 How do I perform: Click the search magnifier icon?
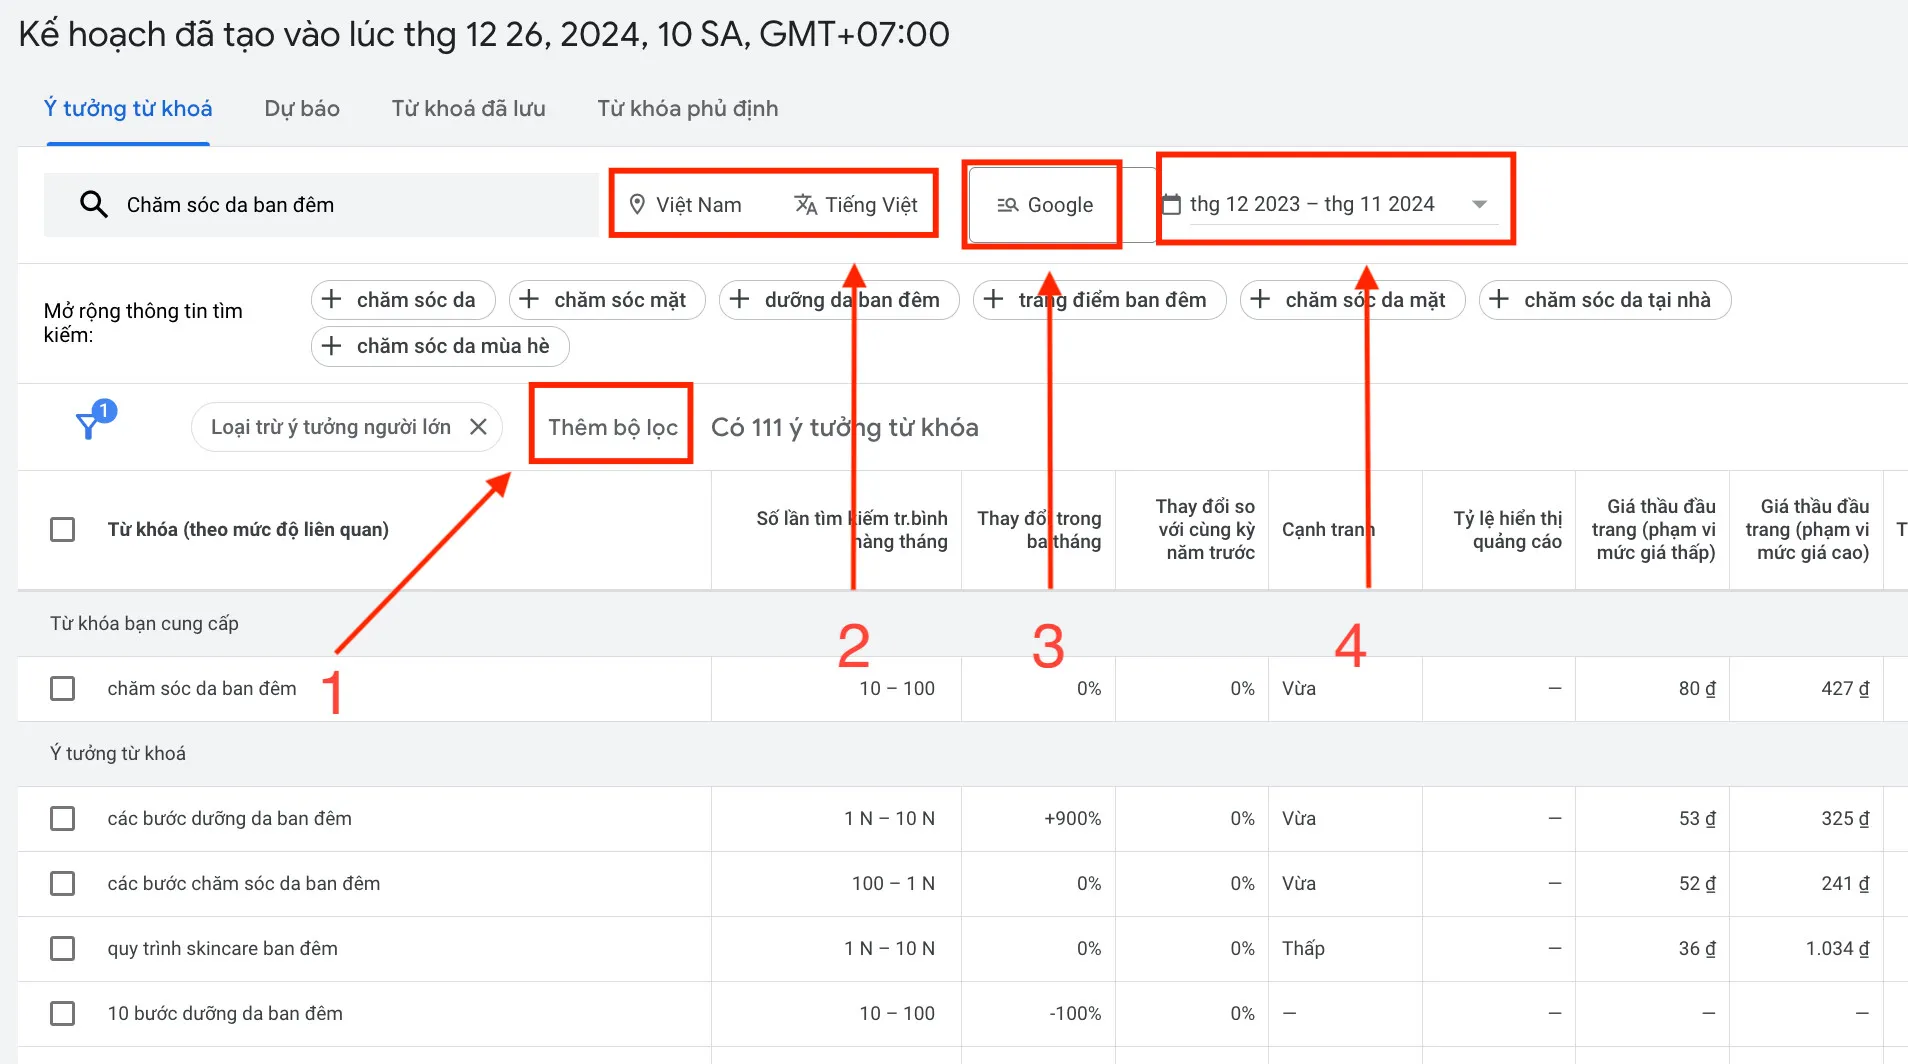pyautogui.click(x=93, y=205)
